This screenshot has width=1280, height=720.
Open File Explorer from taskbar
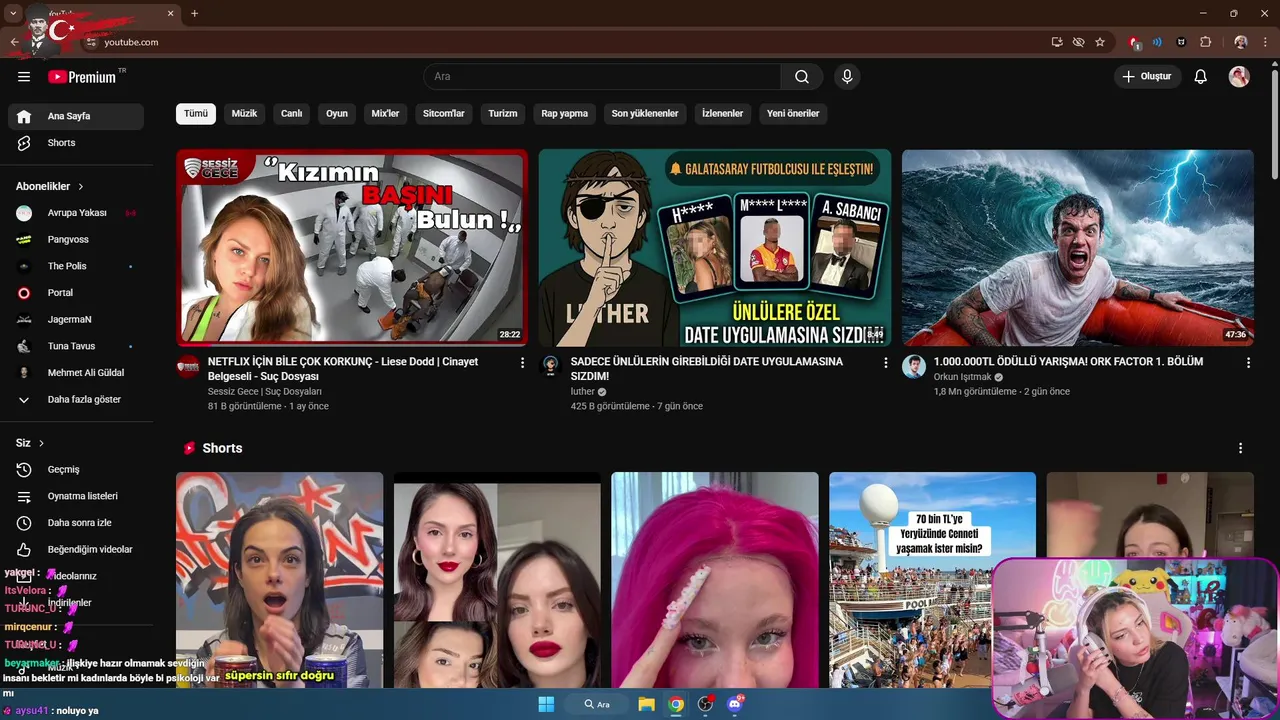646,704
